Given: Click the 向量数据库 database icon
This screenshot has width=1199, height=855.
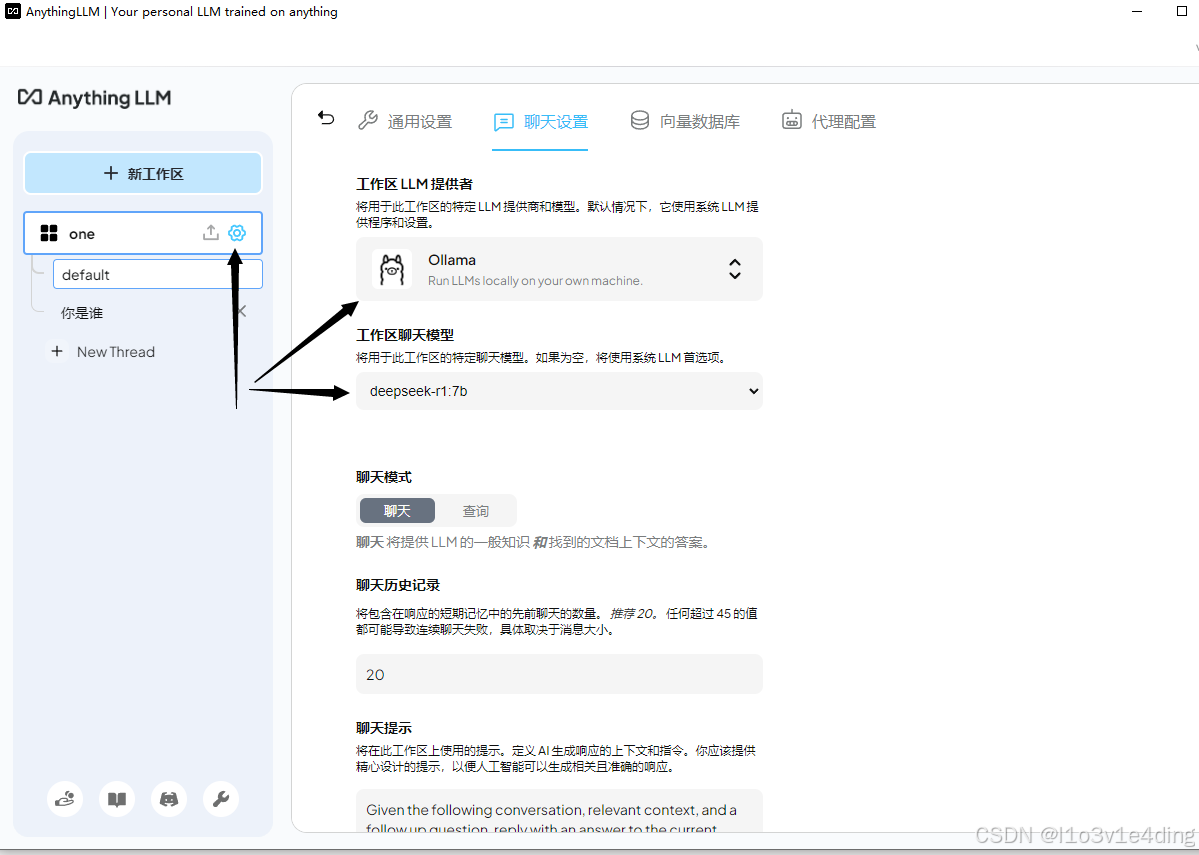Looking at the screenshot, I should pos(639,120).
